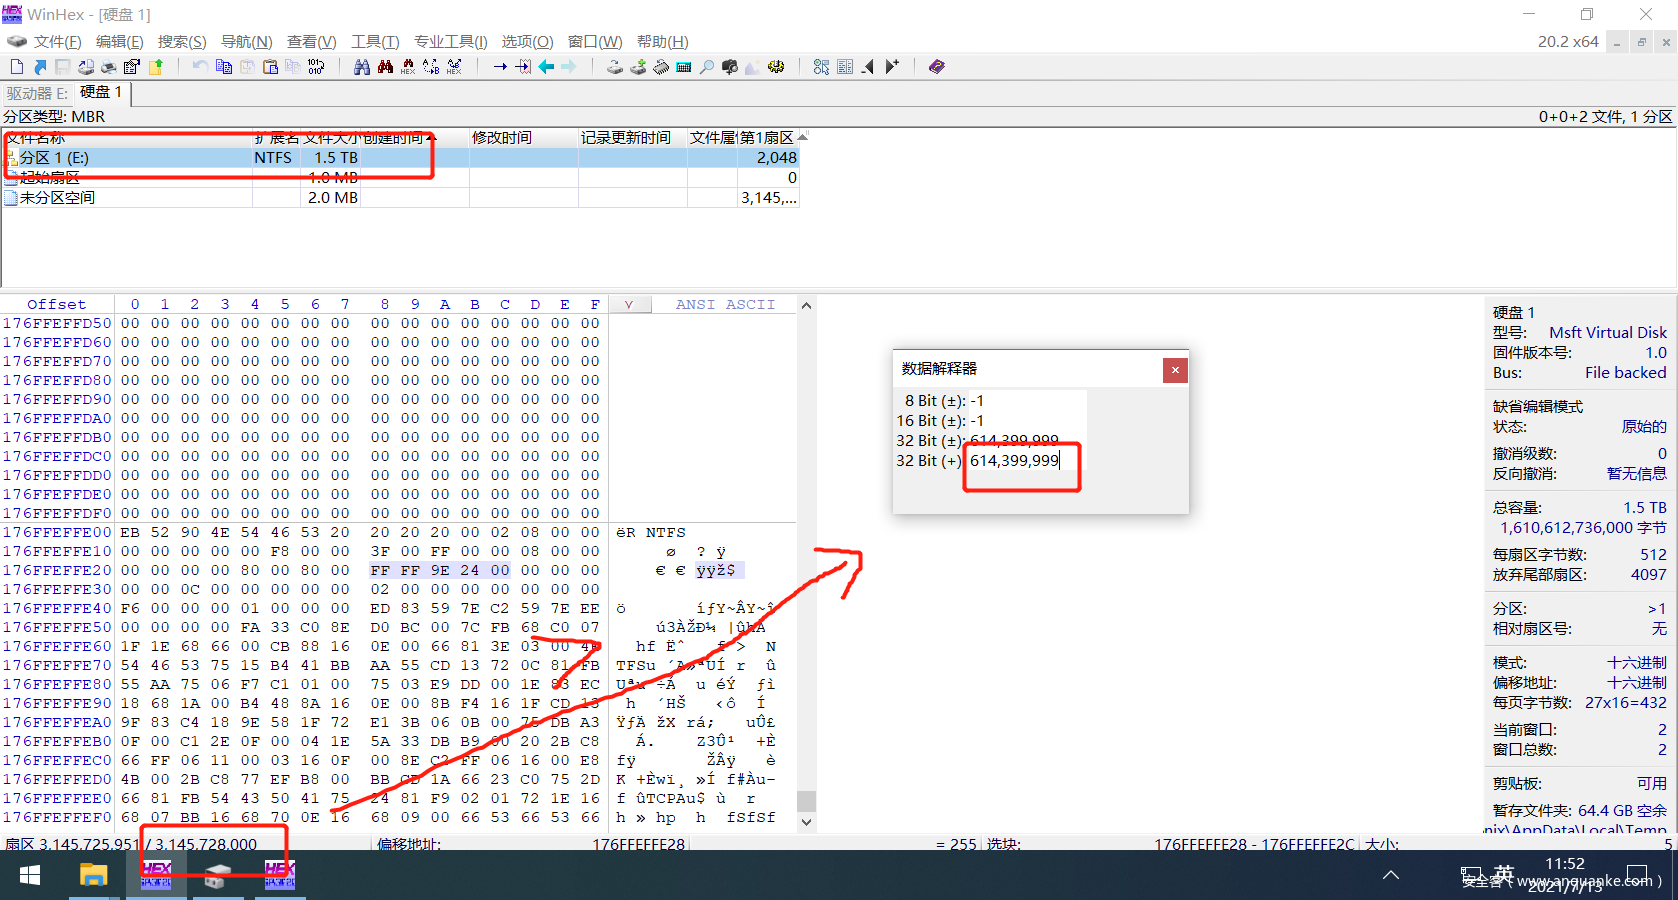Open the Find Text binoculars tool
The width and height of the screenshot is (1678, 900).
click(x=362, y=67)
